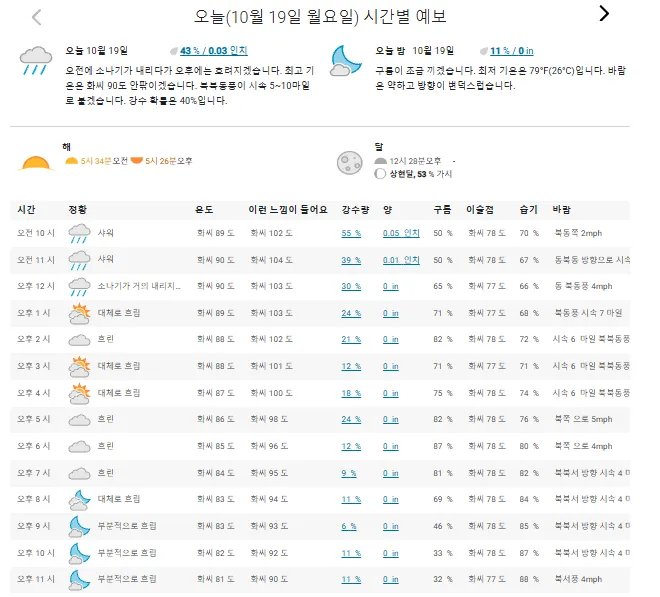This screenshot has width=660, height=597.
Task: Open the 55 % precipitation link at 오전 10시
Action: [x=351, y=233]
